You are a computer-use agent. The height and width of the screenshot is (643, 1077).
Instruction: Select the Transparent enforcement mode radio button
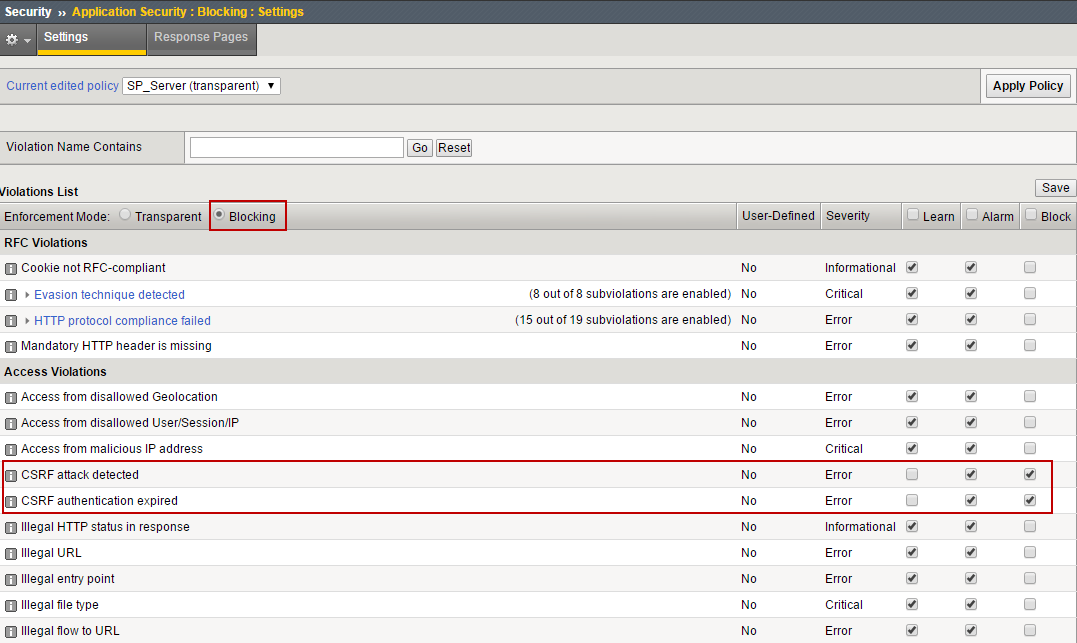pos(125,215)
